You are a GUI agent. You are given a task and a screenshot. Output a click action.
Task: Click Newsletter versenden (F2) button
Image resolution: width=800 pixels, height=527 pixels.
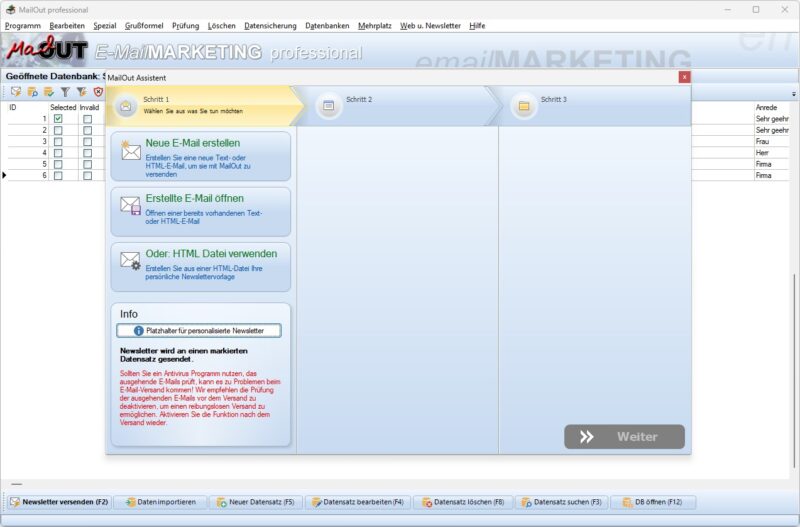(59, 502)
